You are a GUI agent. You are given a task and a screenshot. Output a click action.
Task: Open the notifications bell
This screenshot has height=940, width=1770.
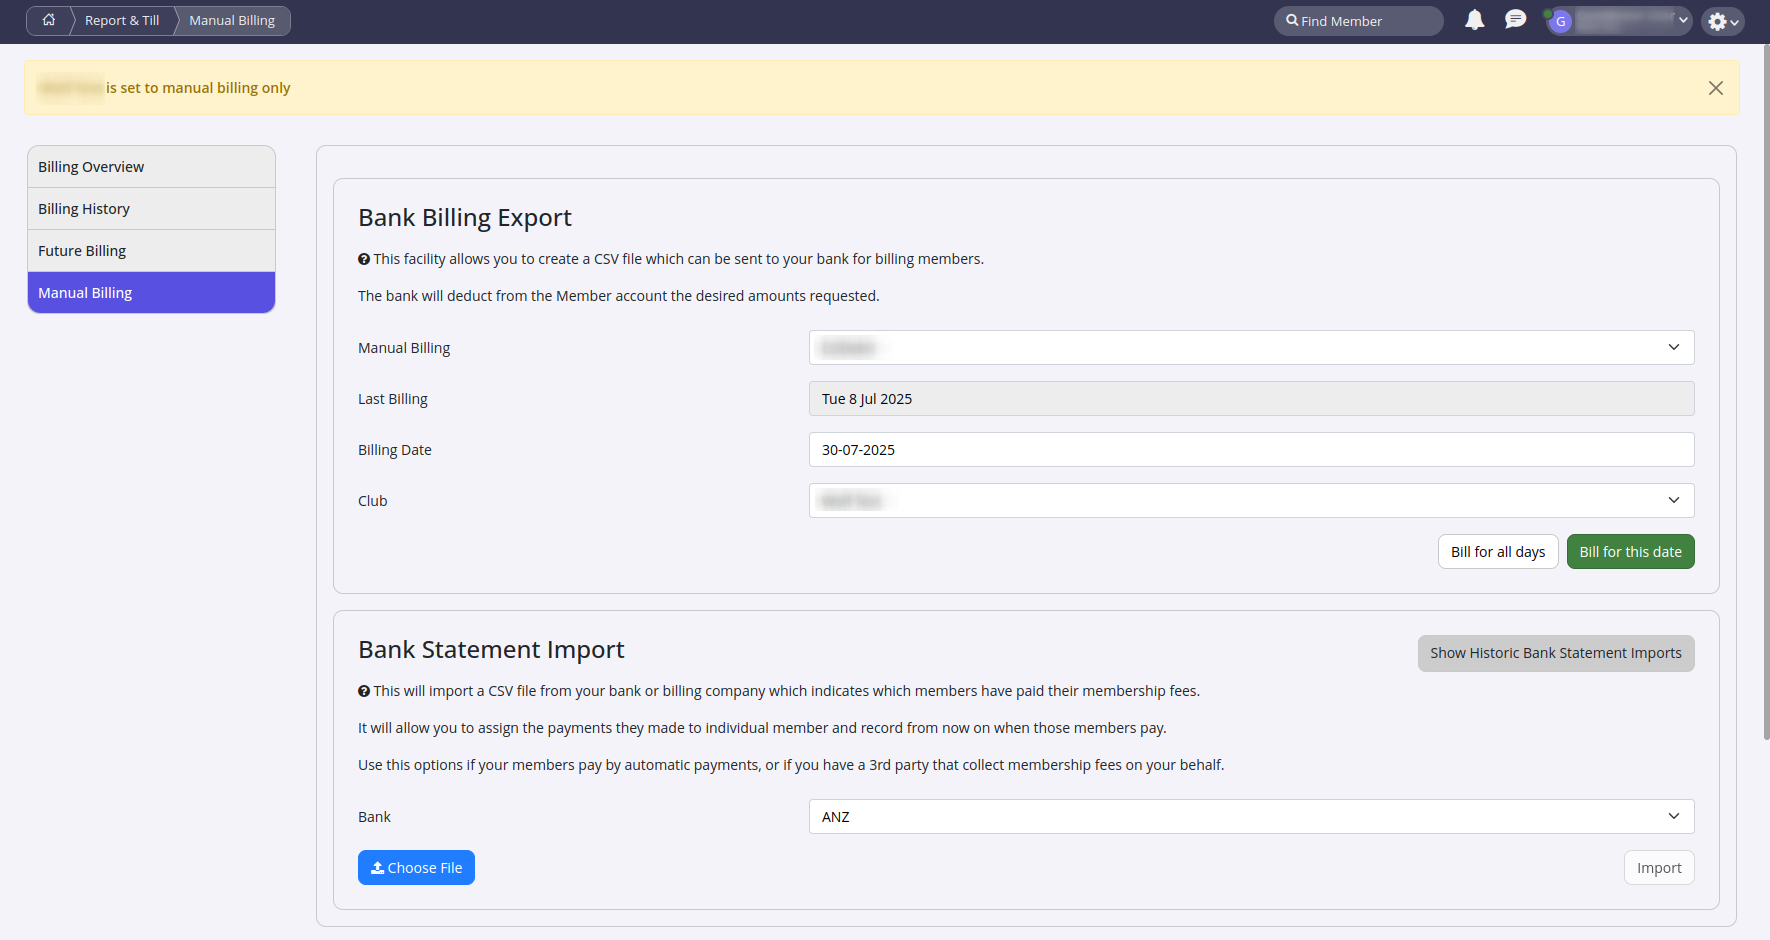(x=1474, y=20)
